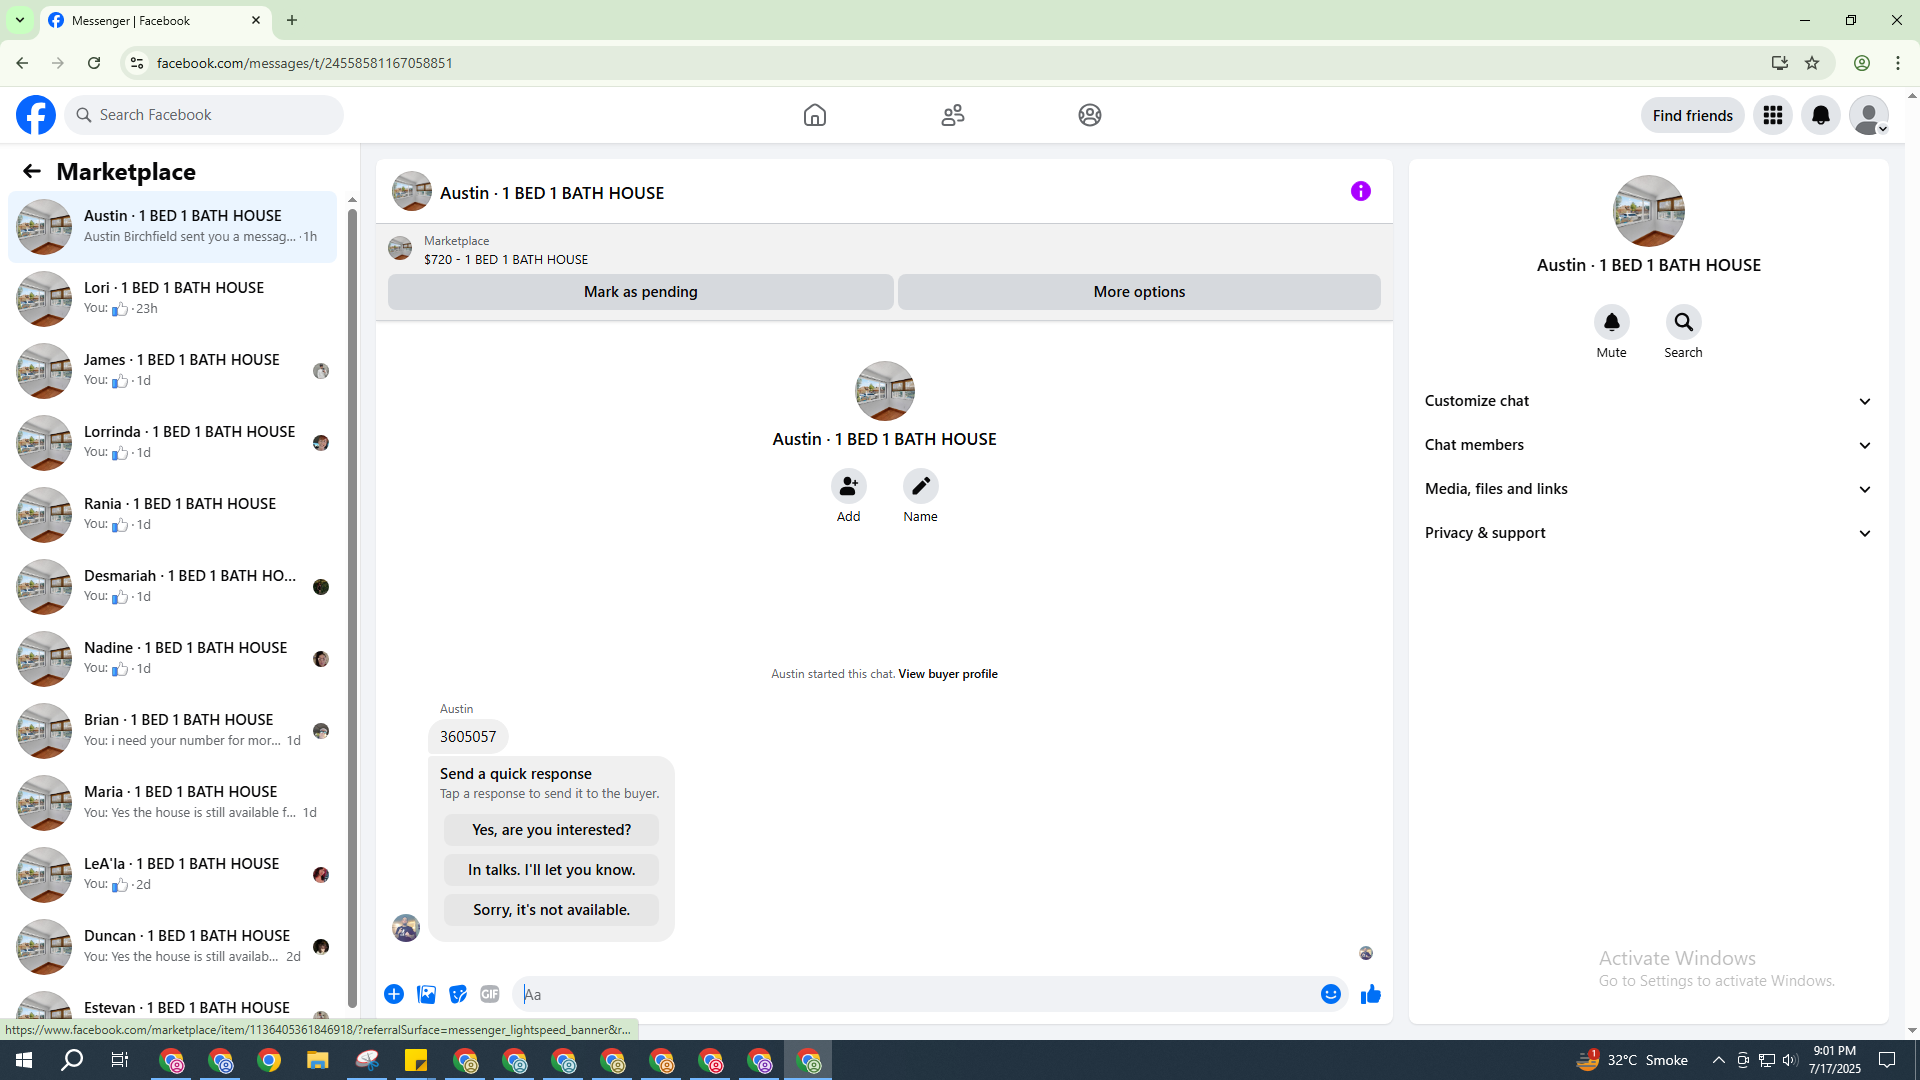
Task: Send quick reply "Sorry, it's not available."
Action: 552,910
